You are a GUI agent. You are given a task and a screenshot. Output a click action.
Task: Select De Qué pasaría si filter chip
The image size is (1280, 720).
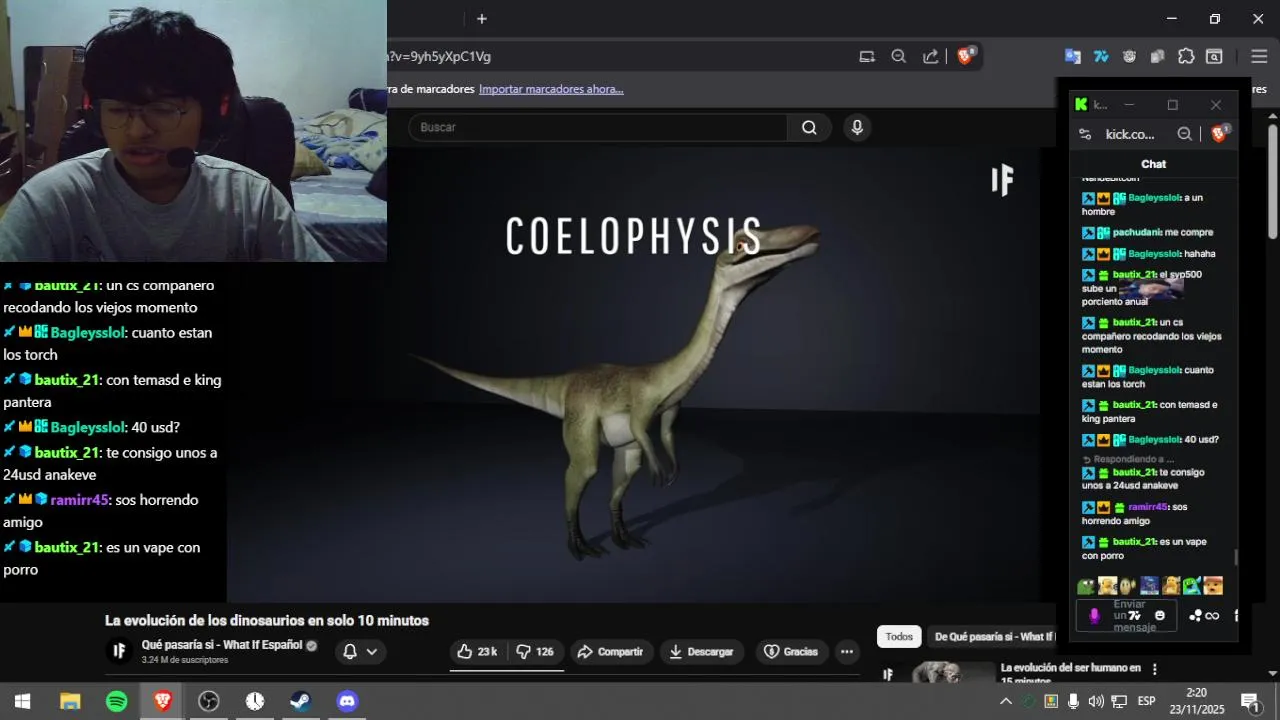[992, 637]
